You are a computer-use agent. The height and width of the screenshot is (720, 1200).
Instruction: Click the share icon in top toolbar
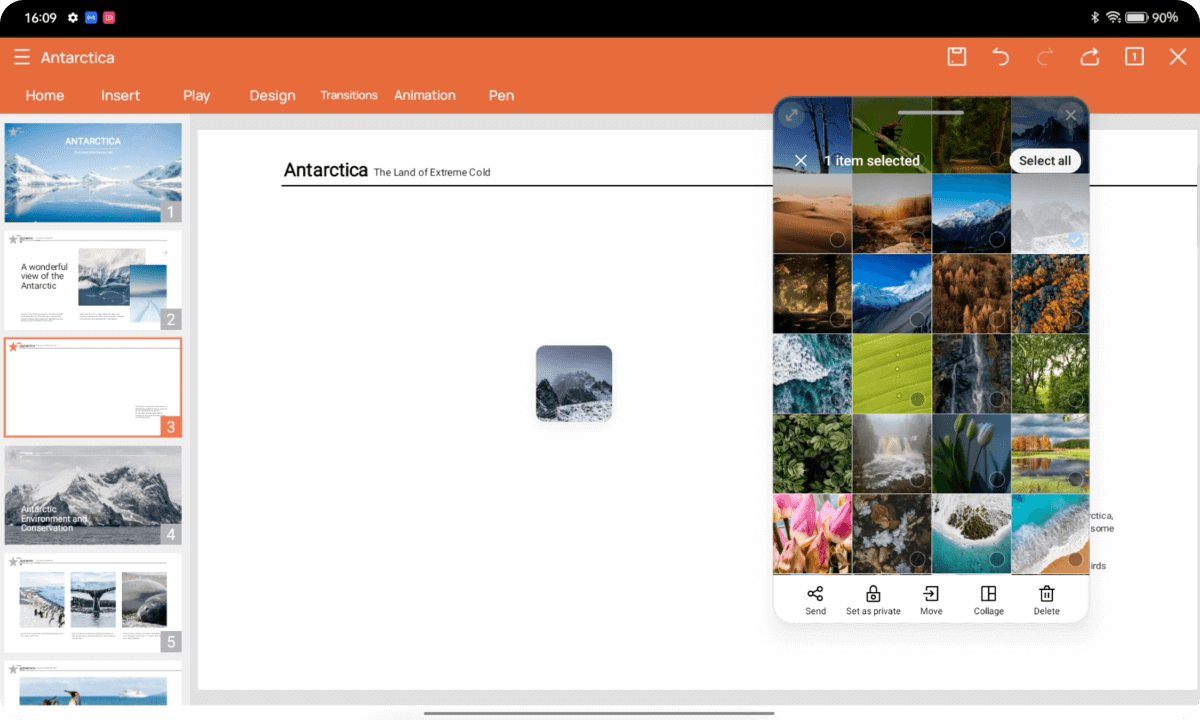pos(1089,57)
